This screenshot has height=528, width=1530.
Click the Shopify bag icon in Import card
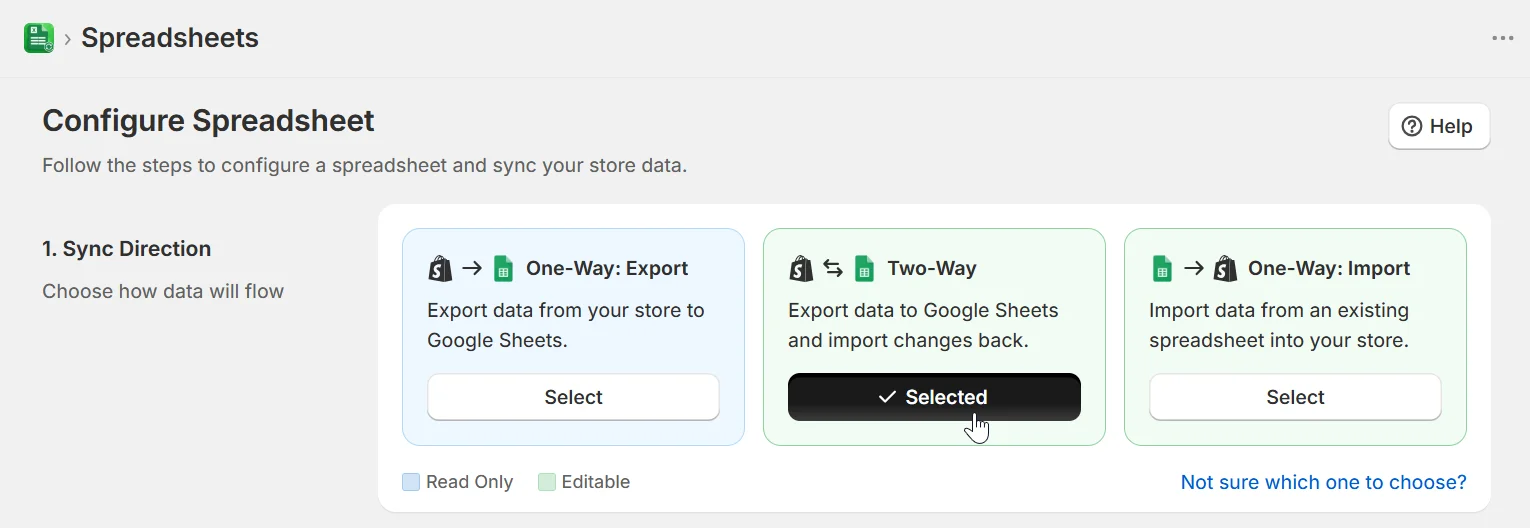tap(1226, 268)
